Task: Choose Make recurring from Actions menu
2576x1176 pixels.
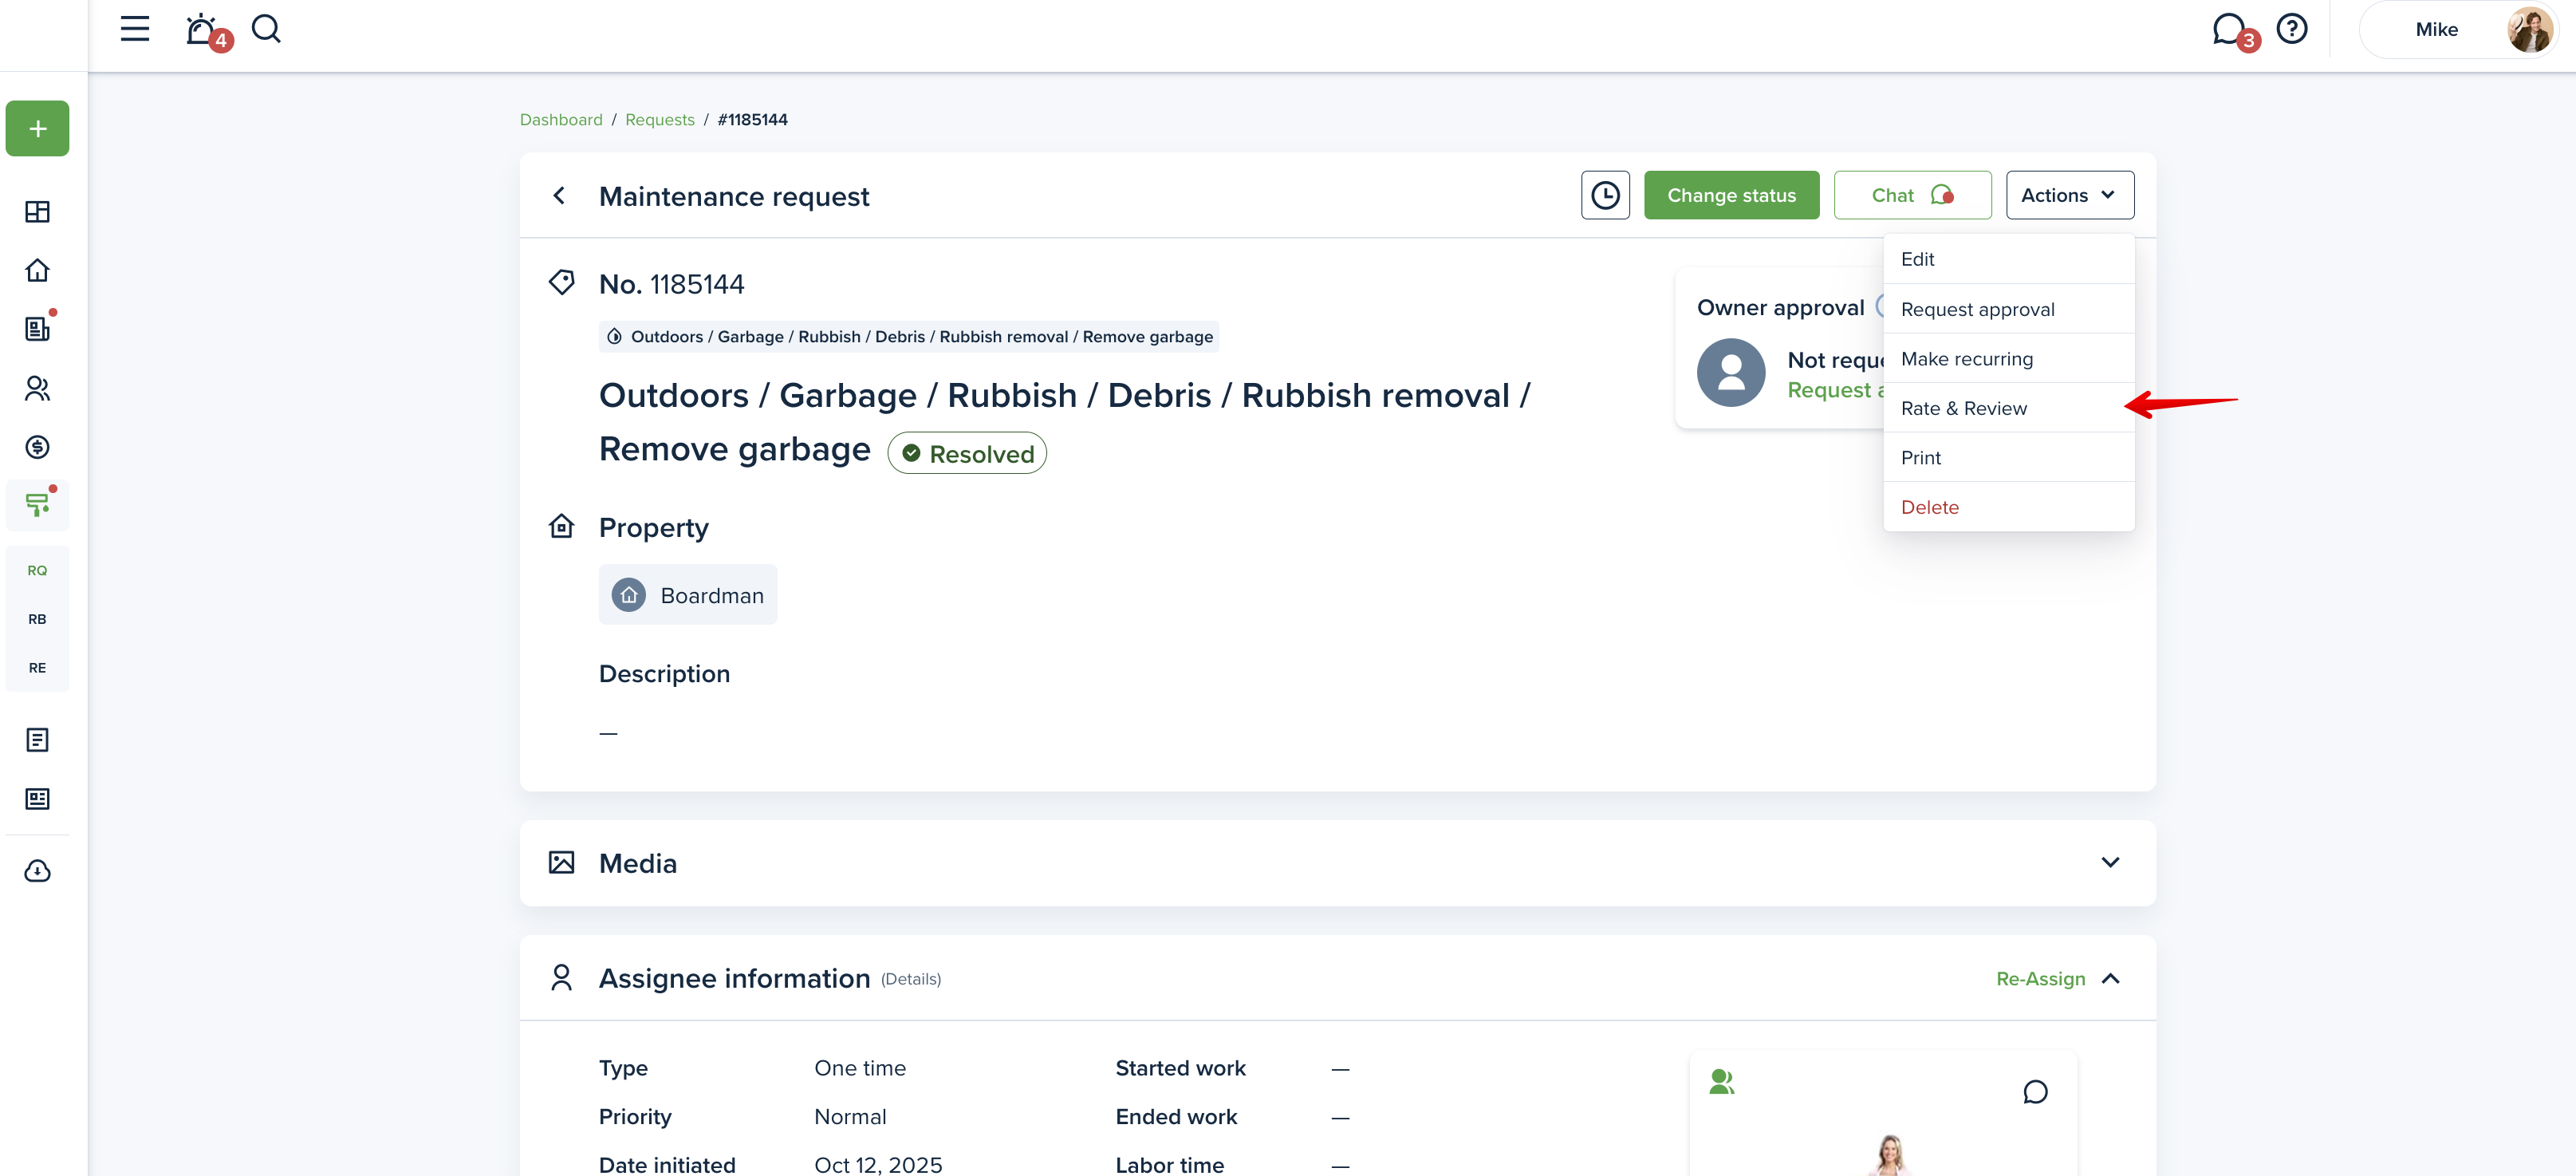Action: pos(1966,359)
